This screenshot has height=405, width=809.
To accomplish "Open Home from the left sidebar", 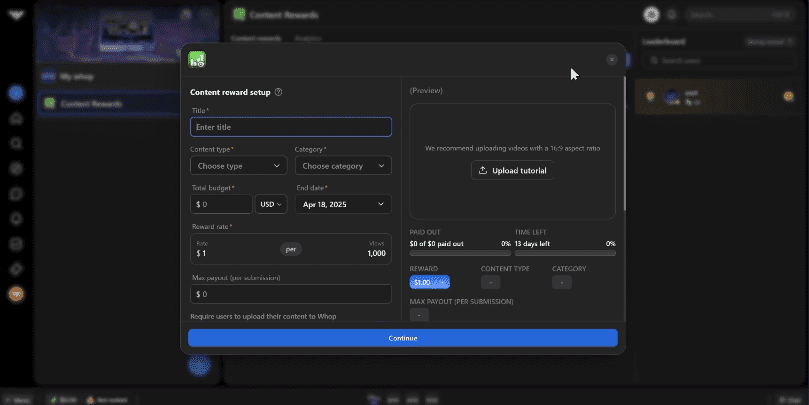I will (x=16, y=118).
